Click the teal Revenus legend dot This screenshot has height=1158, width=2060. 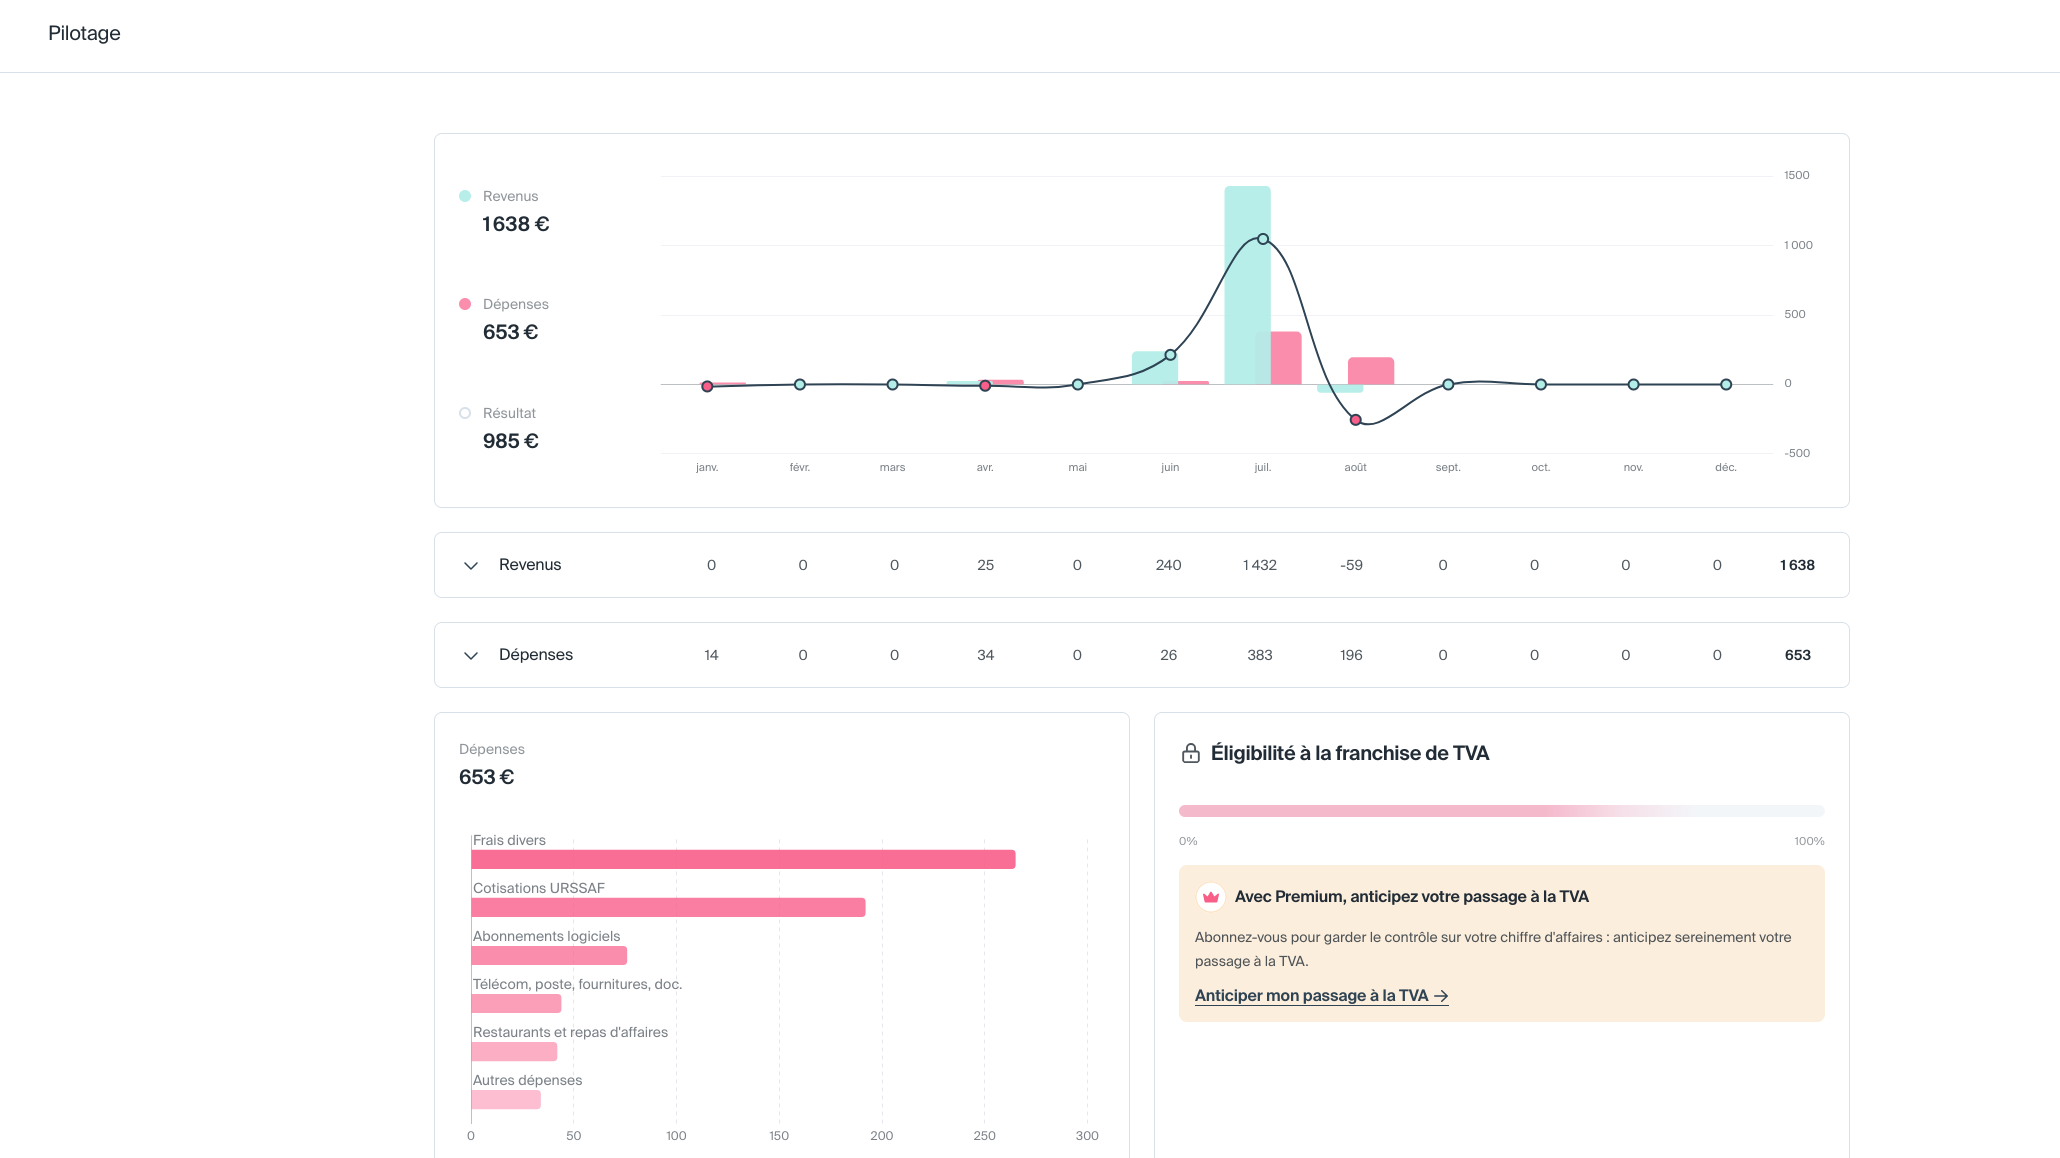[465, 196]
